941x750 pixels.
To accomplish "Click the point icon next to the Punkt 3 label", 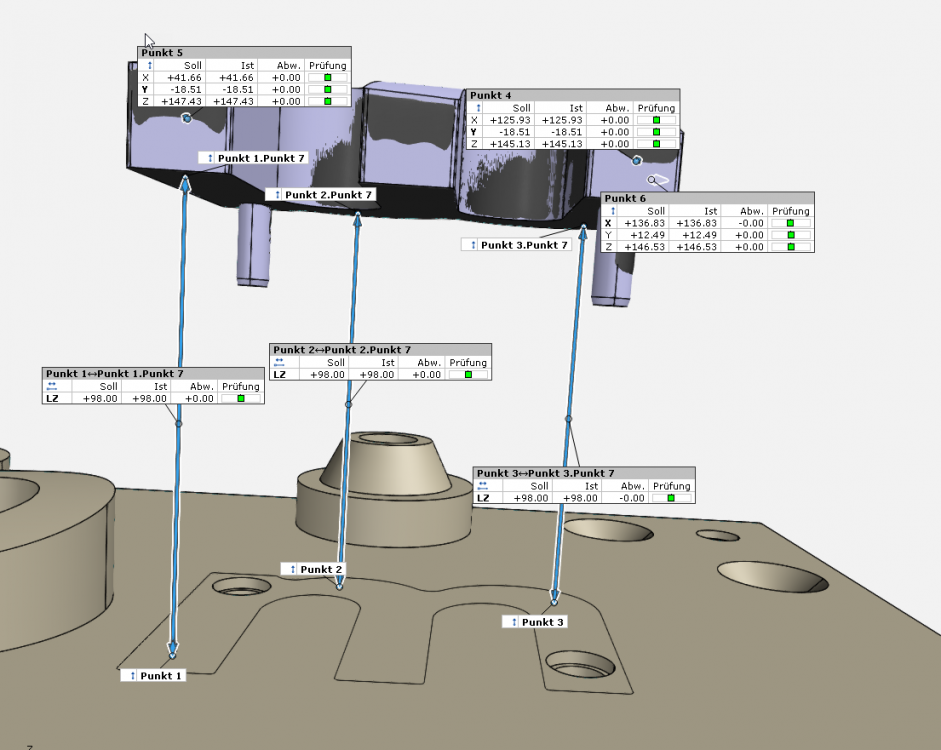I will click(512, 621).
